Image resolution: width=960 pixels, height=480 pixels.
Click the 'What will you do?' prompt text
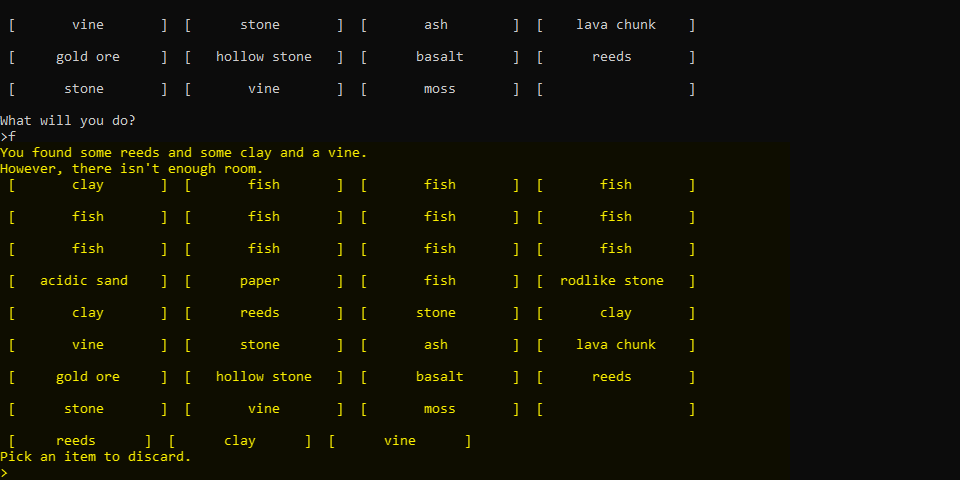(68, 121)
